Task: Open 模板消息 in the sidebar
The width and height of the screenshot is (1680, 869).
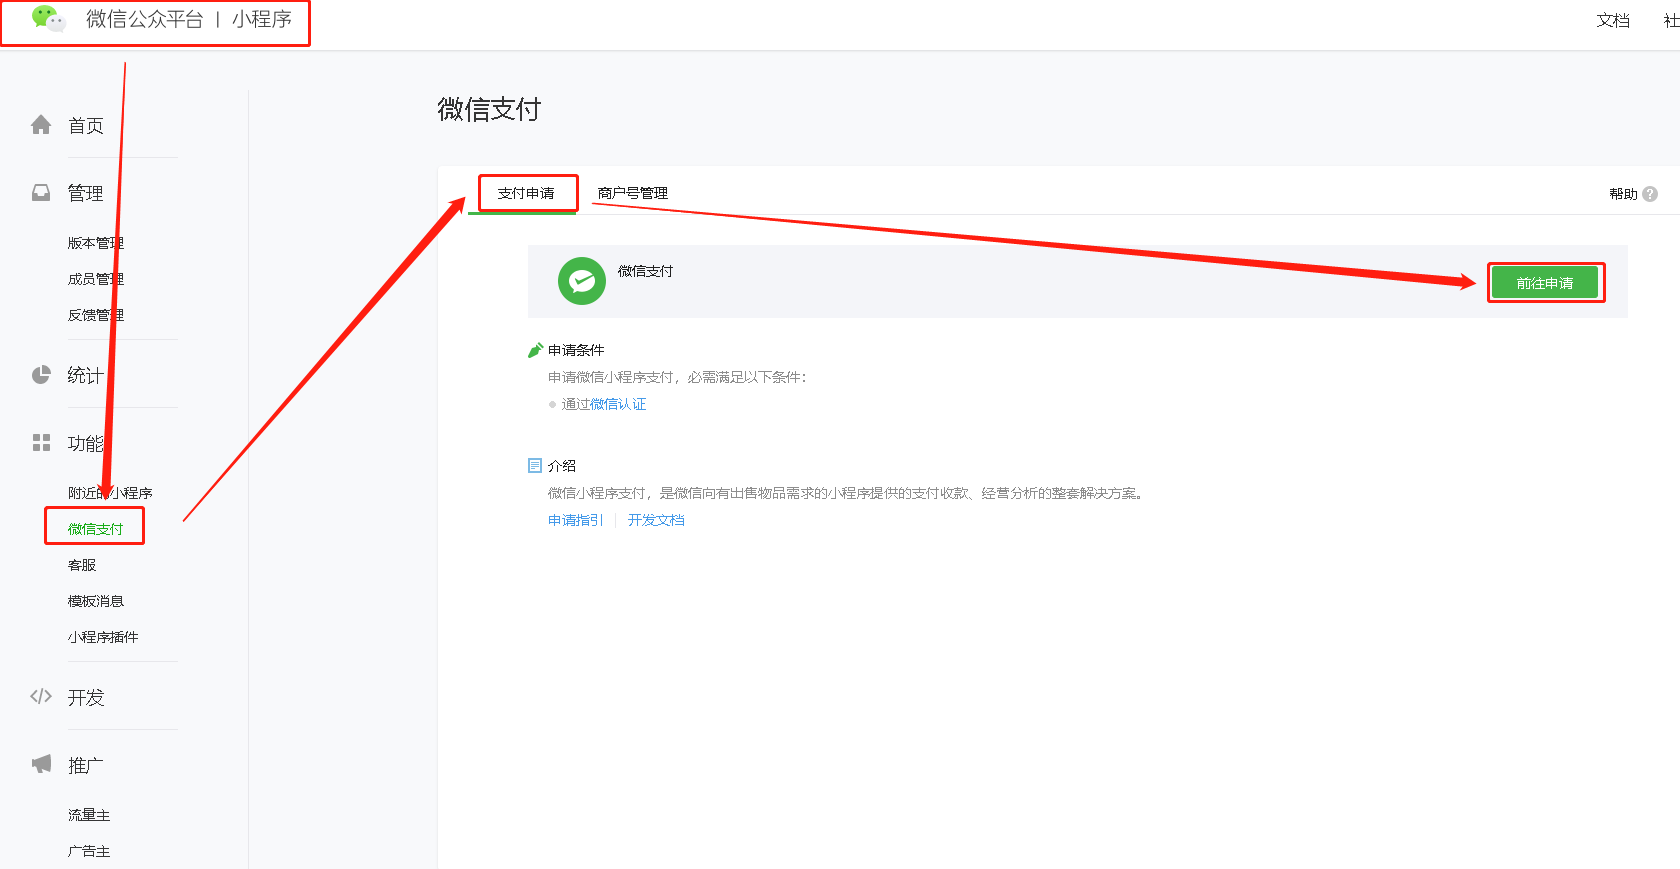Action: pyautogui.click(x=95, y=601)
